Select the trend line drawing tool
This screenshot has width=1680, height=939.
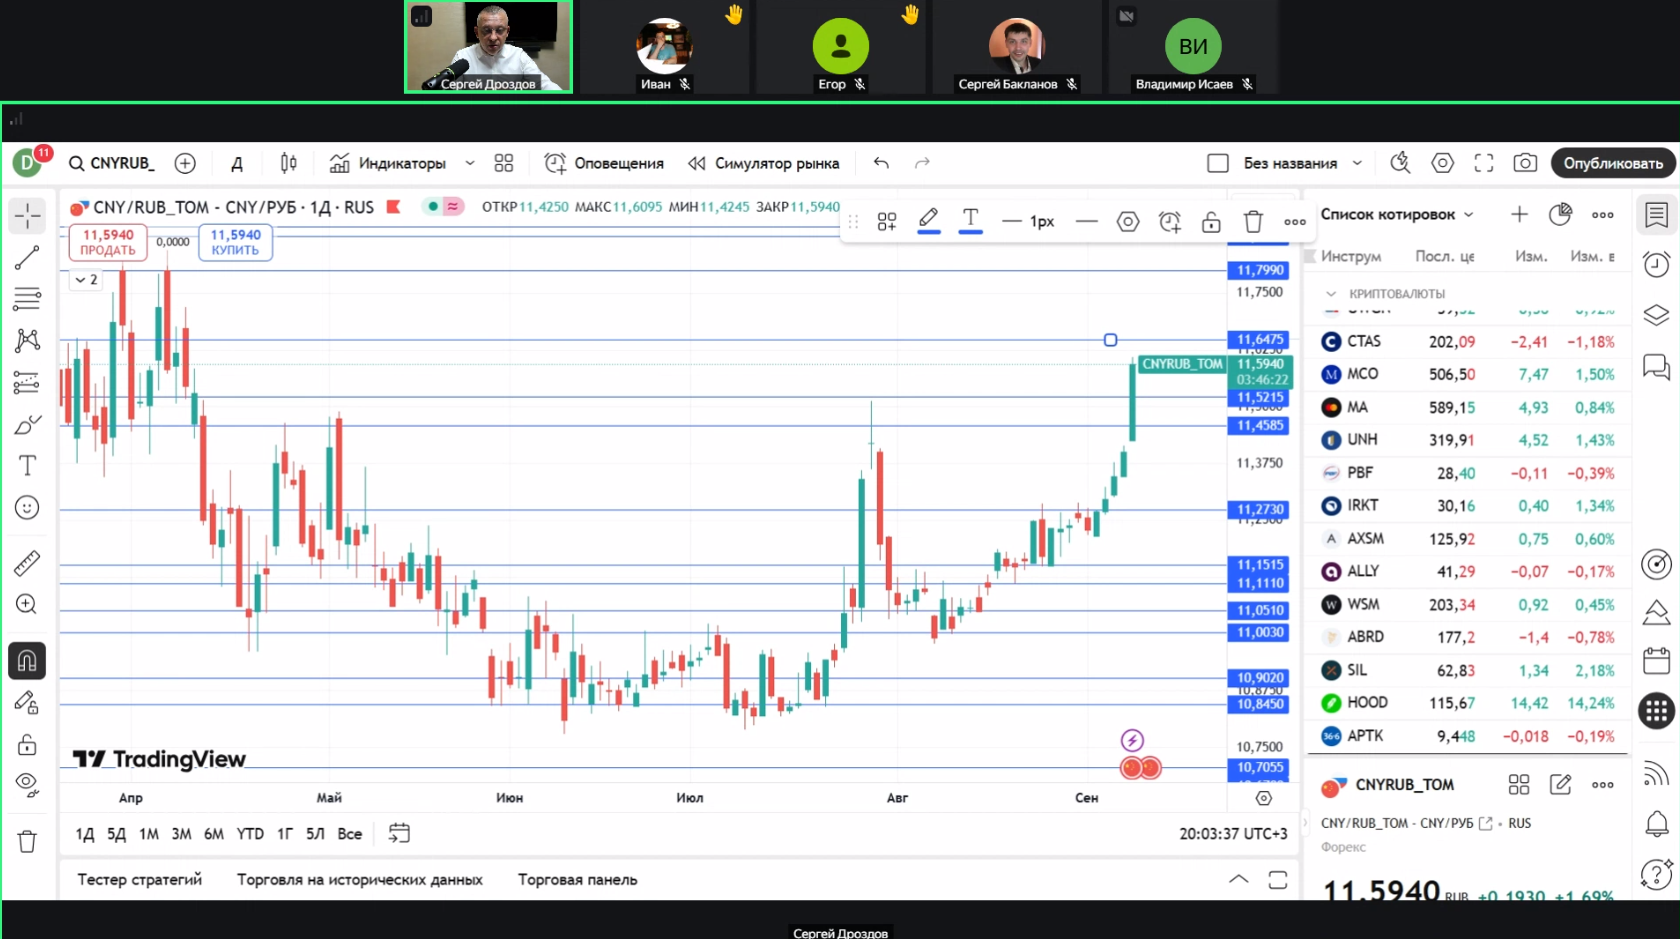click(27, 257)
